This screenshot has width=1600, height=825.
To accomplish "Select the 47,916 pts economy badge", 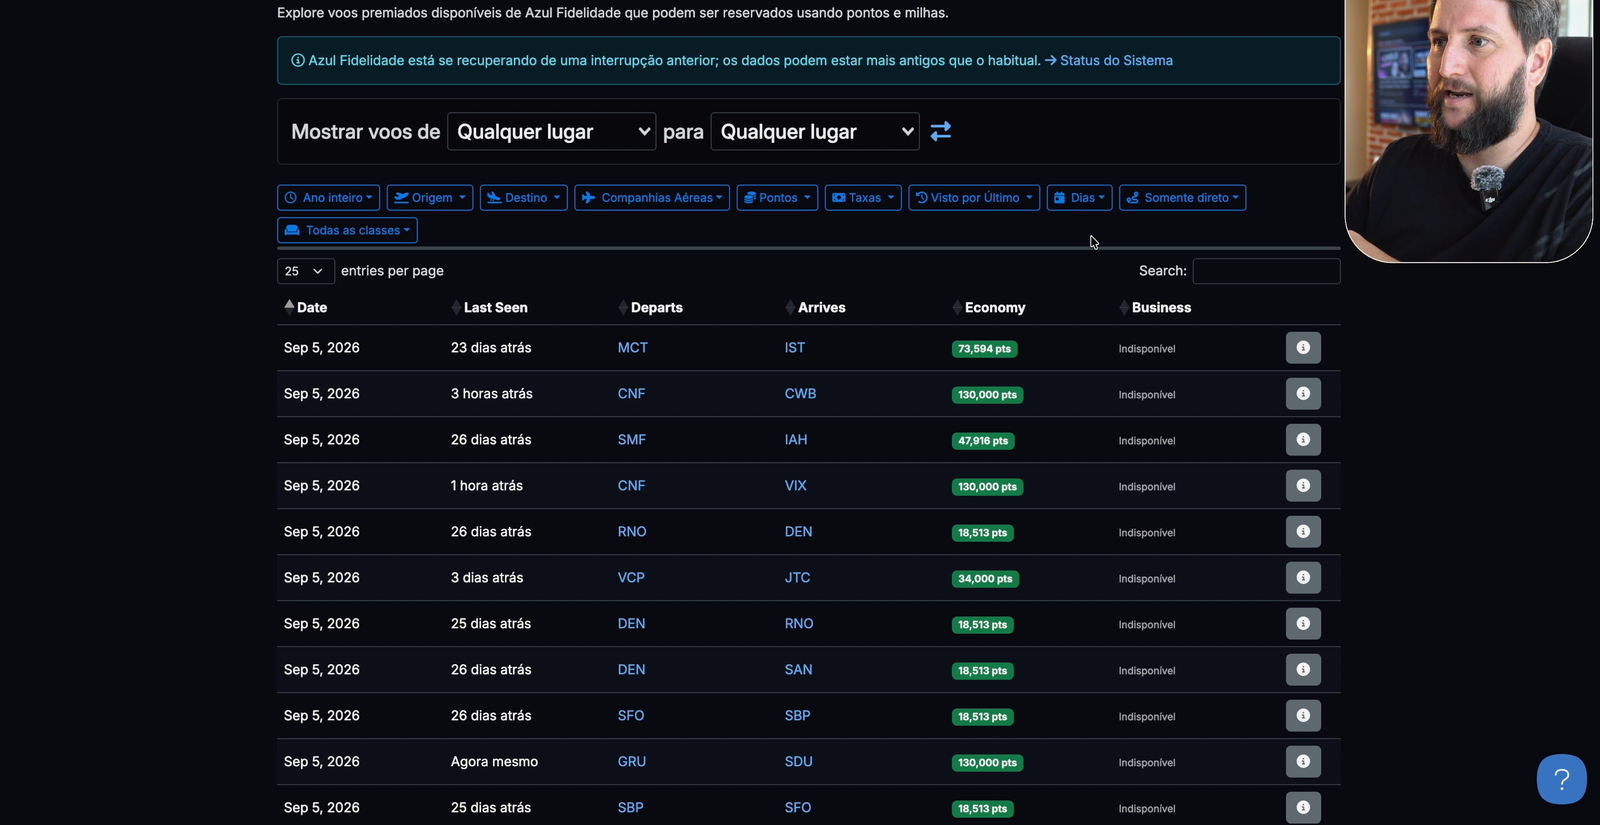I will [x=983, y=441].
